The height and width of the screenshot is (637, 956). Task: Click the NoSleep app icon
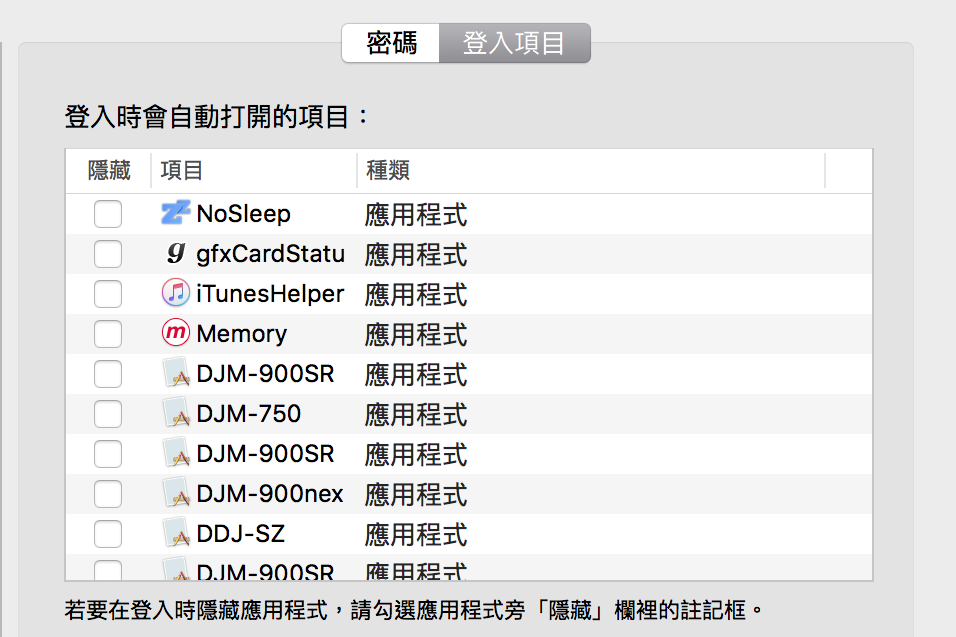pyautogui.click(x=175, y=213)
